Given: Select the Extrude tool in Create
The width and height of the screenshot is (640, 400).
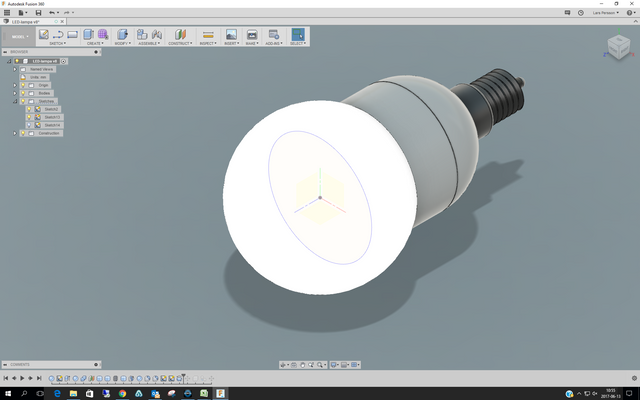Looking at the screenshot, I should (89, 34).
